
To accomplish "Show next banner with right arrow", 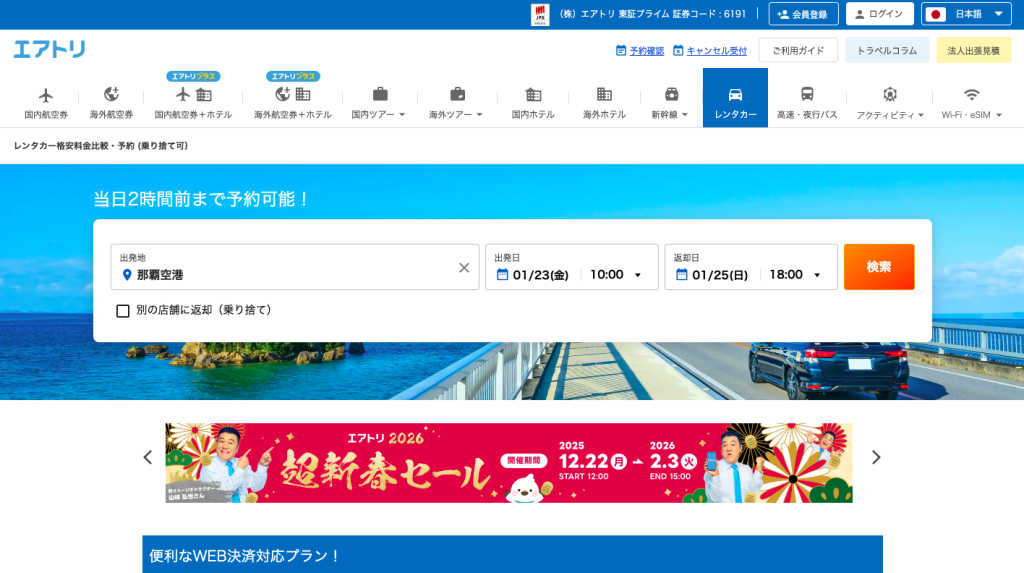I will click(876, 457).
